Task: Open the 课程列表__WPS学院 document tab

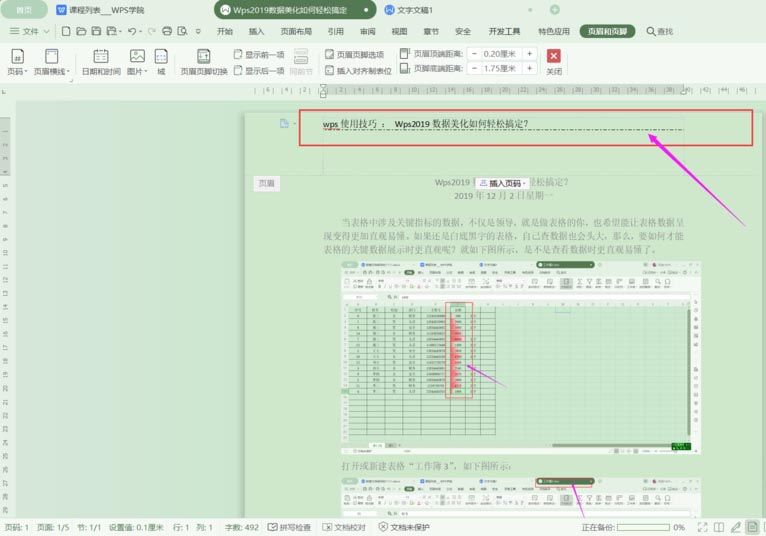Action: point(100,10)
